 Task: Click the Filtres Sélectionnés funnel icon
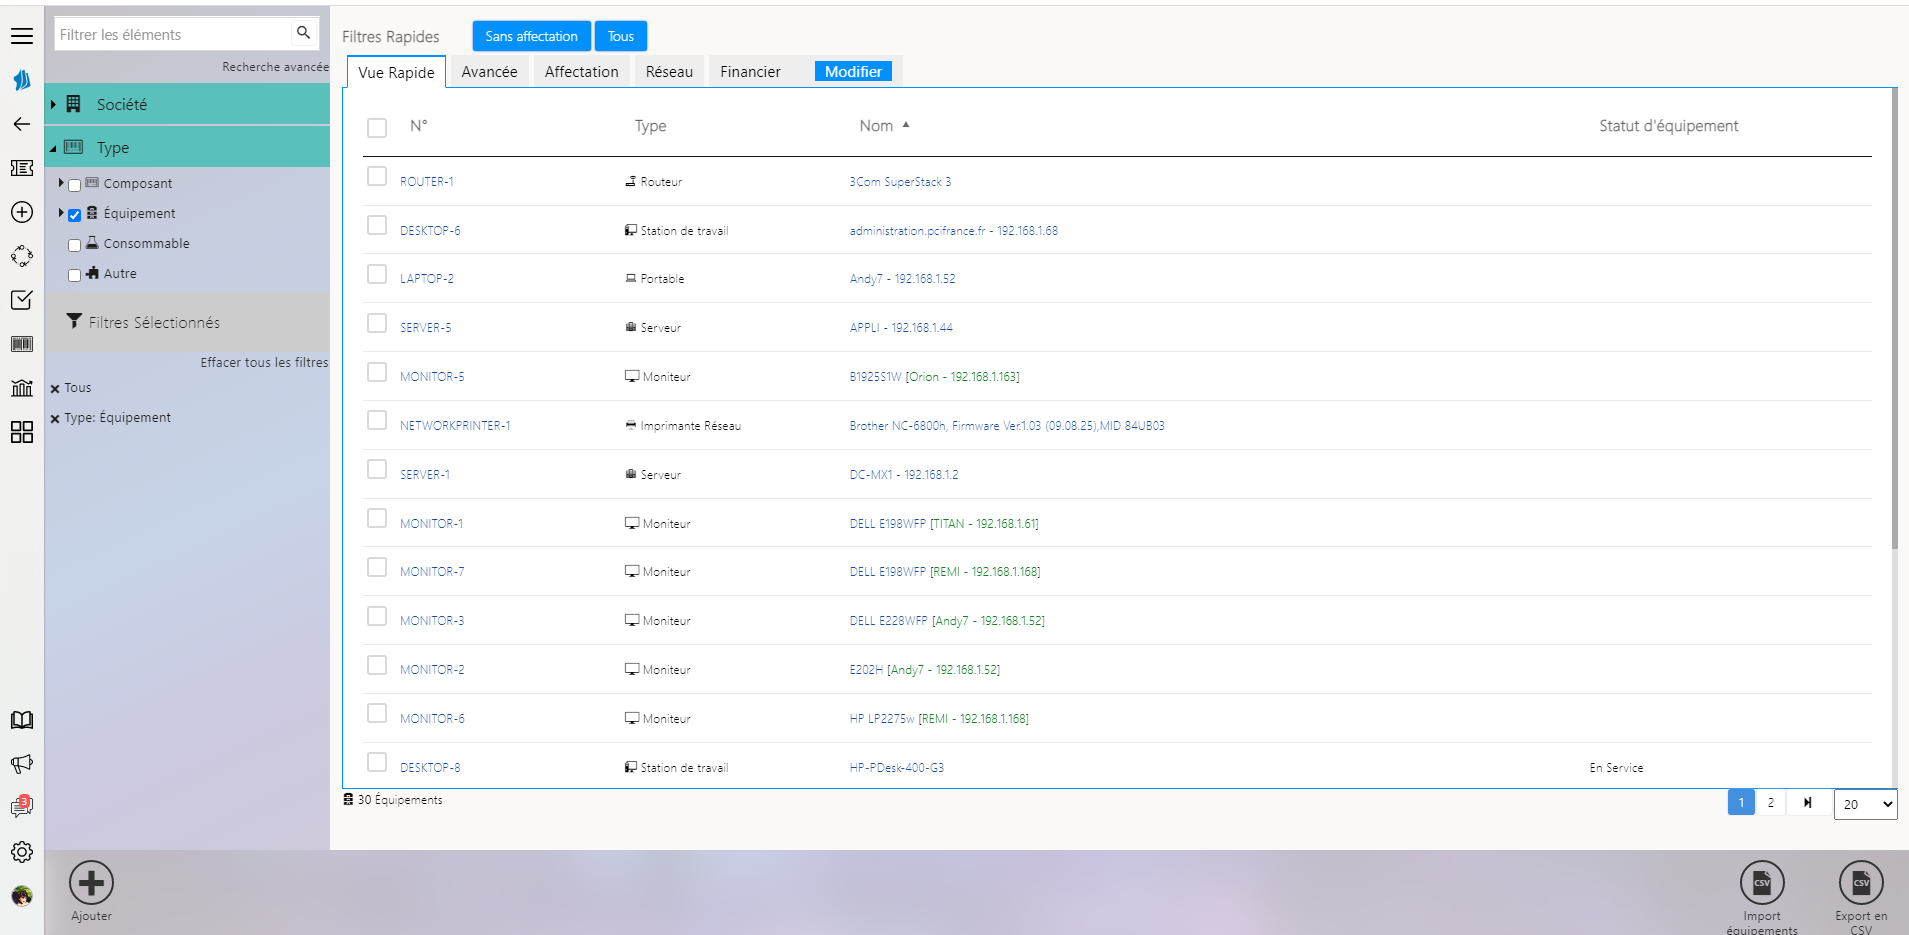point(74,321)
